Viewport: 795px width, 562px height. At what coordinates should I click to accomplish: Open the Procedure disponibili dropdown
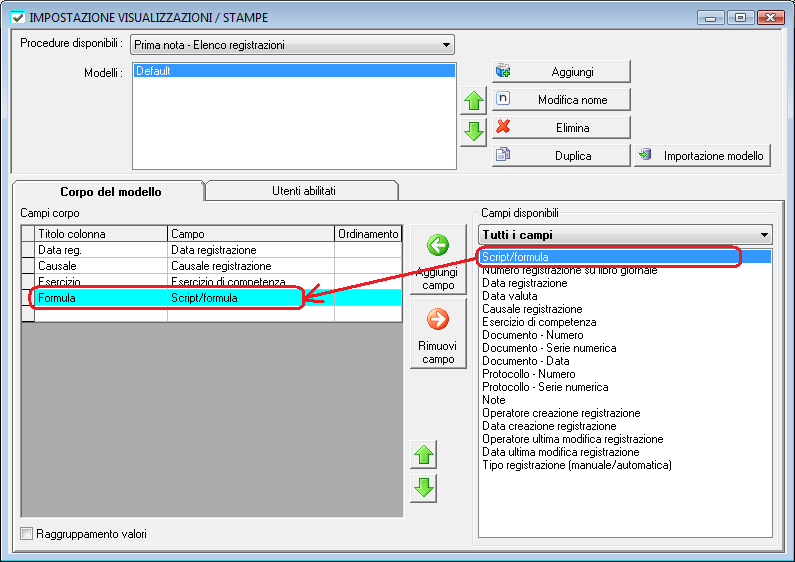[446, 45]
